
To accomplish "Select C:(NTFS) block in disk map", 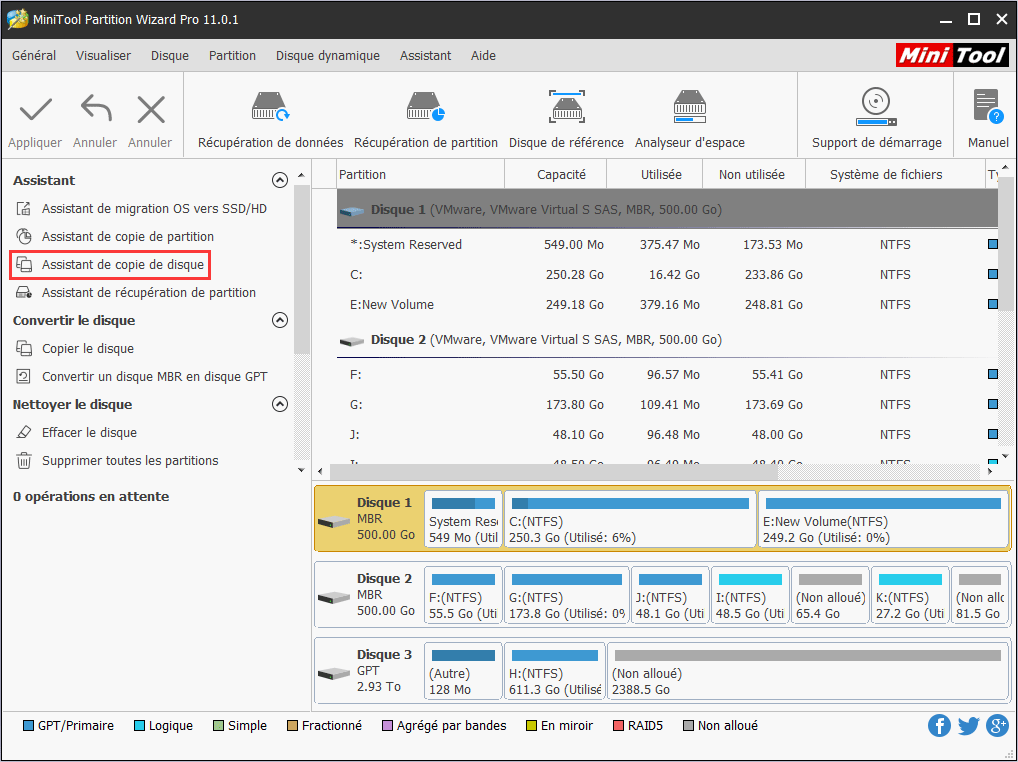I will click(x=630, y=519).
